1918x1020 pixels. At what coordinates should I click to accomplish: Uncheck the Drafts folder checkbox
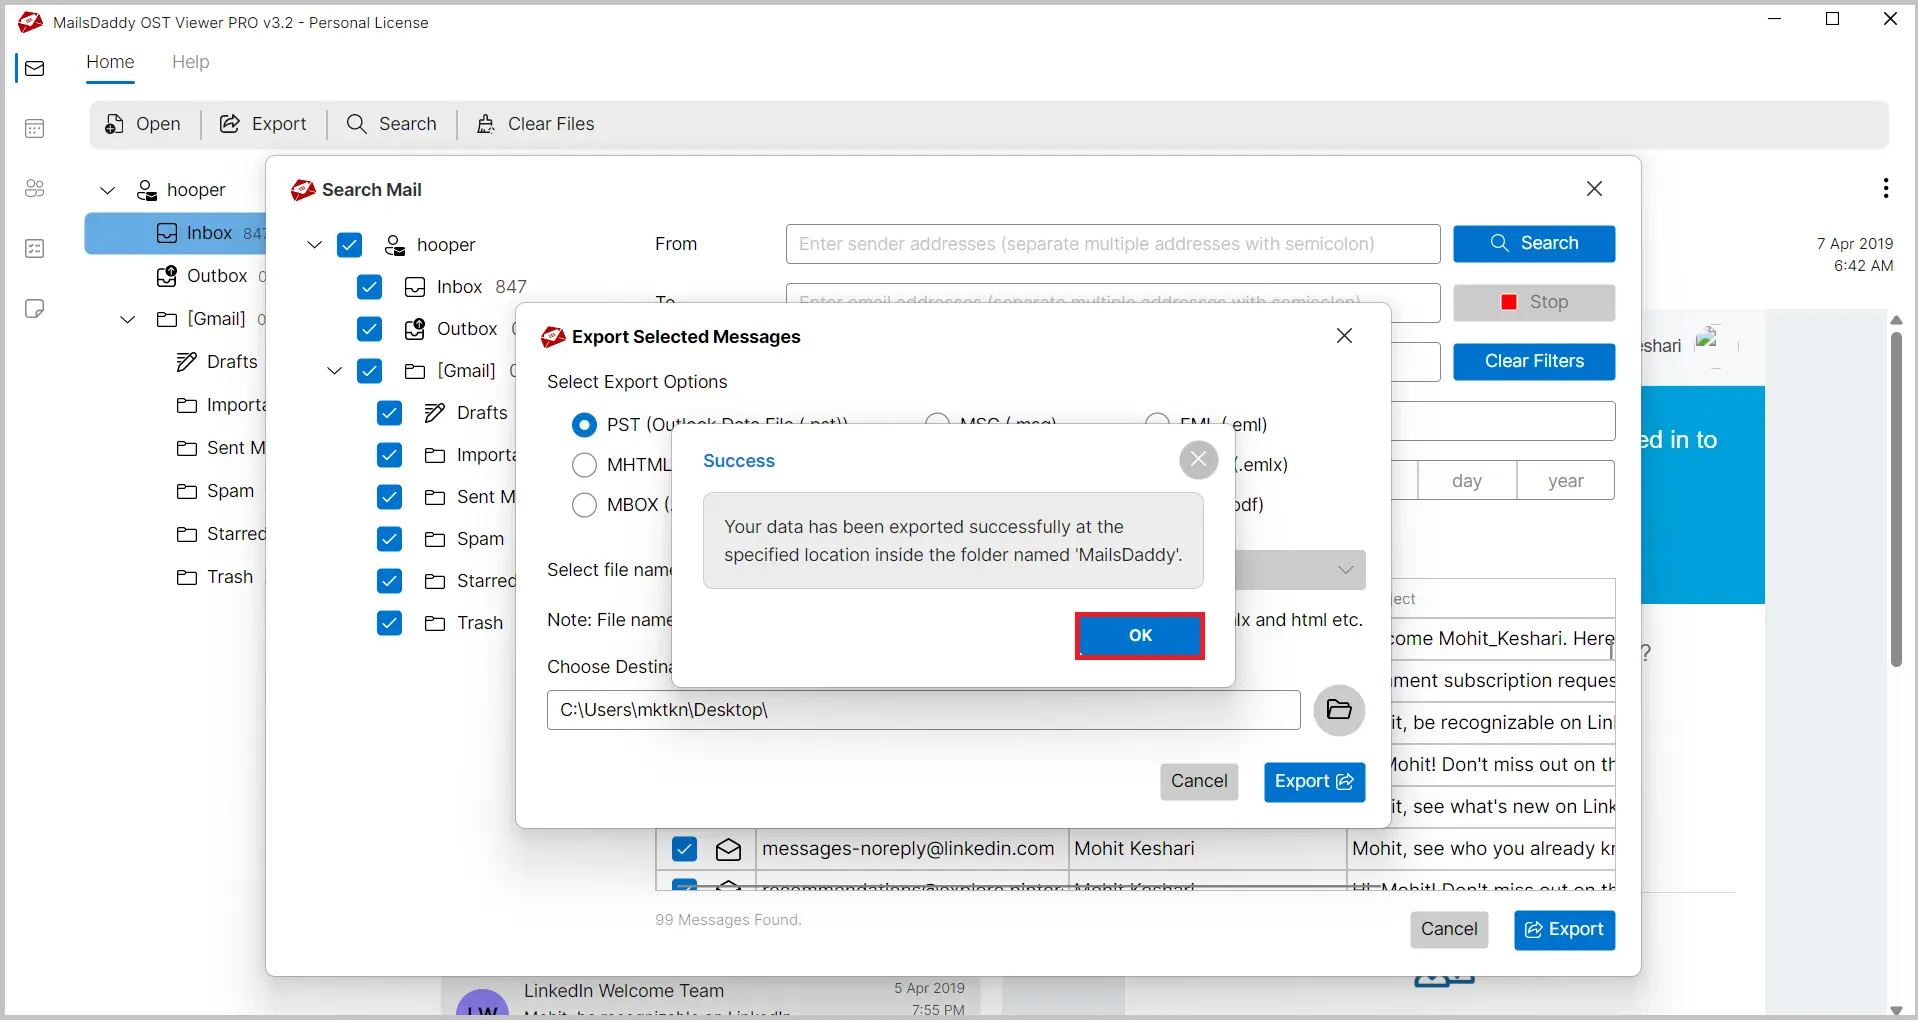pos(389,413)
